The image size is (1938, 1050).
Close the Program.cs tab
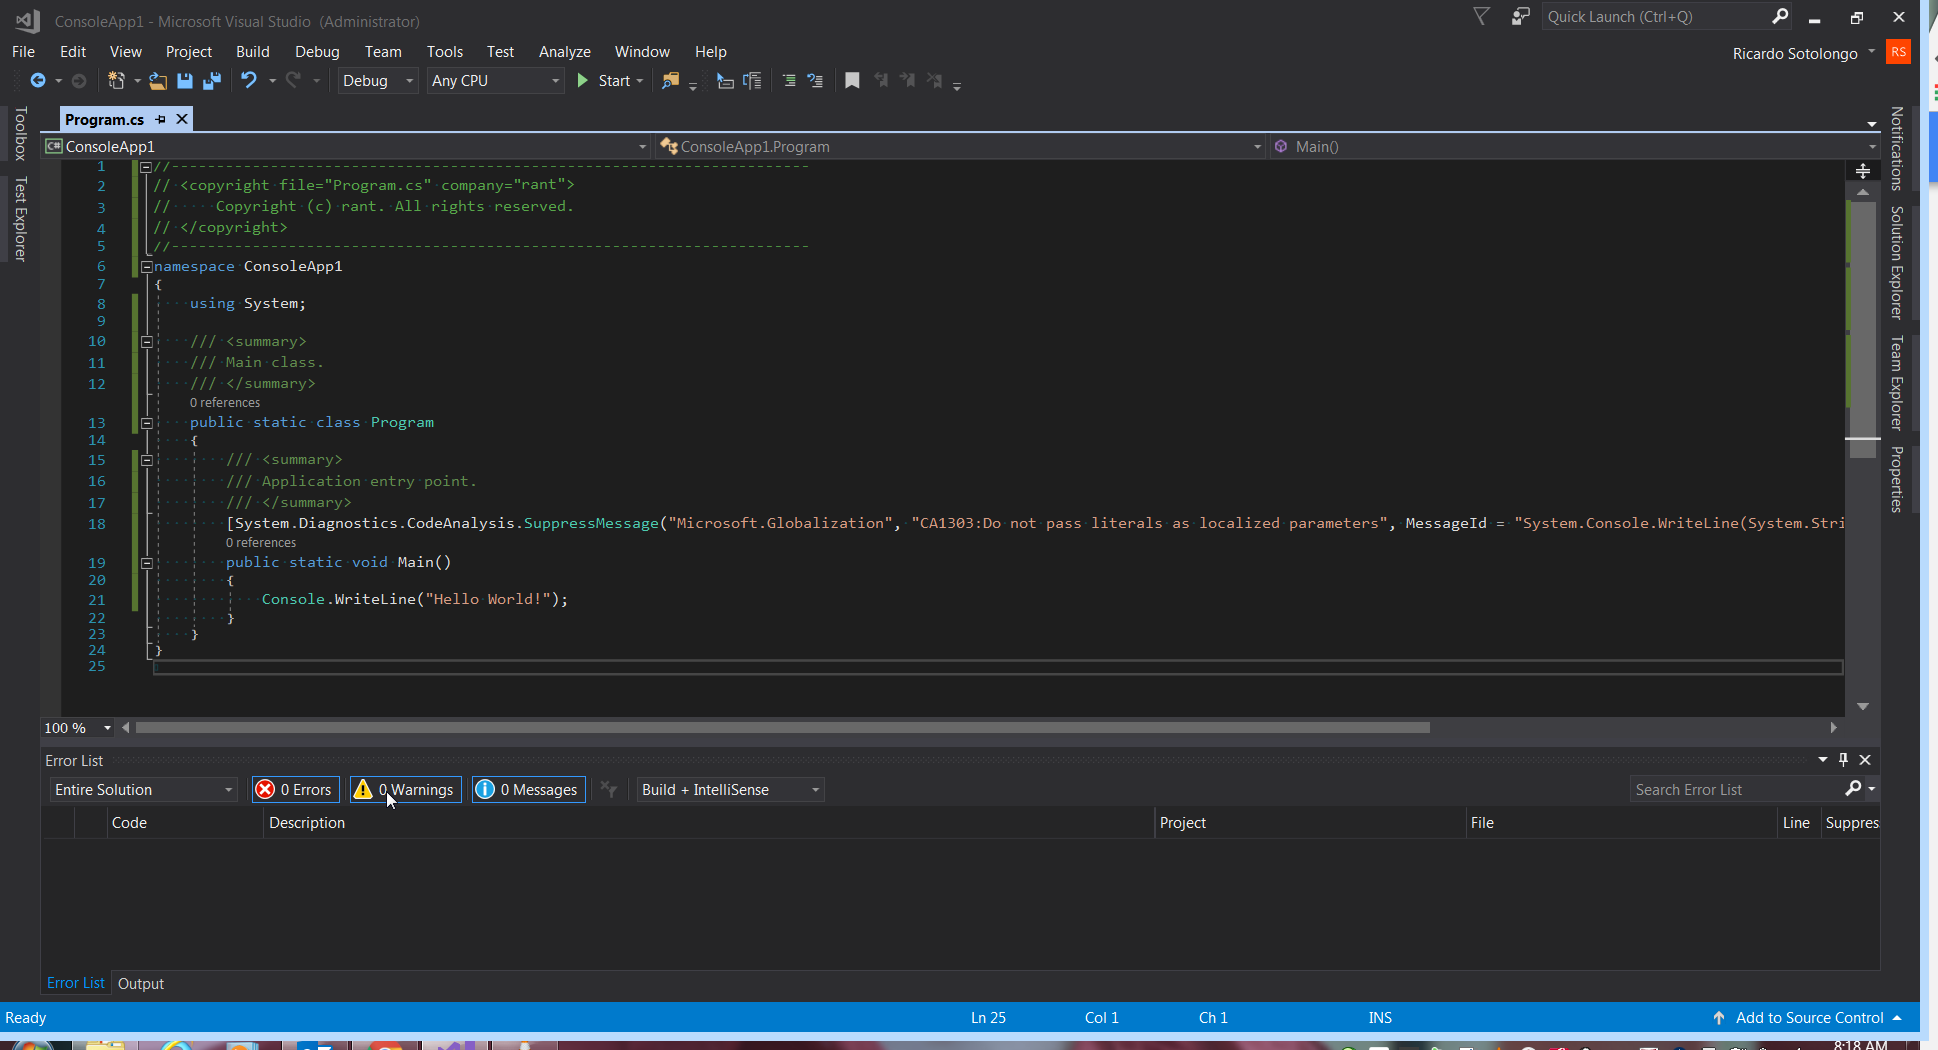(182, 119)
